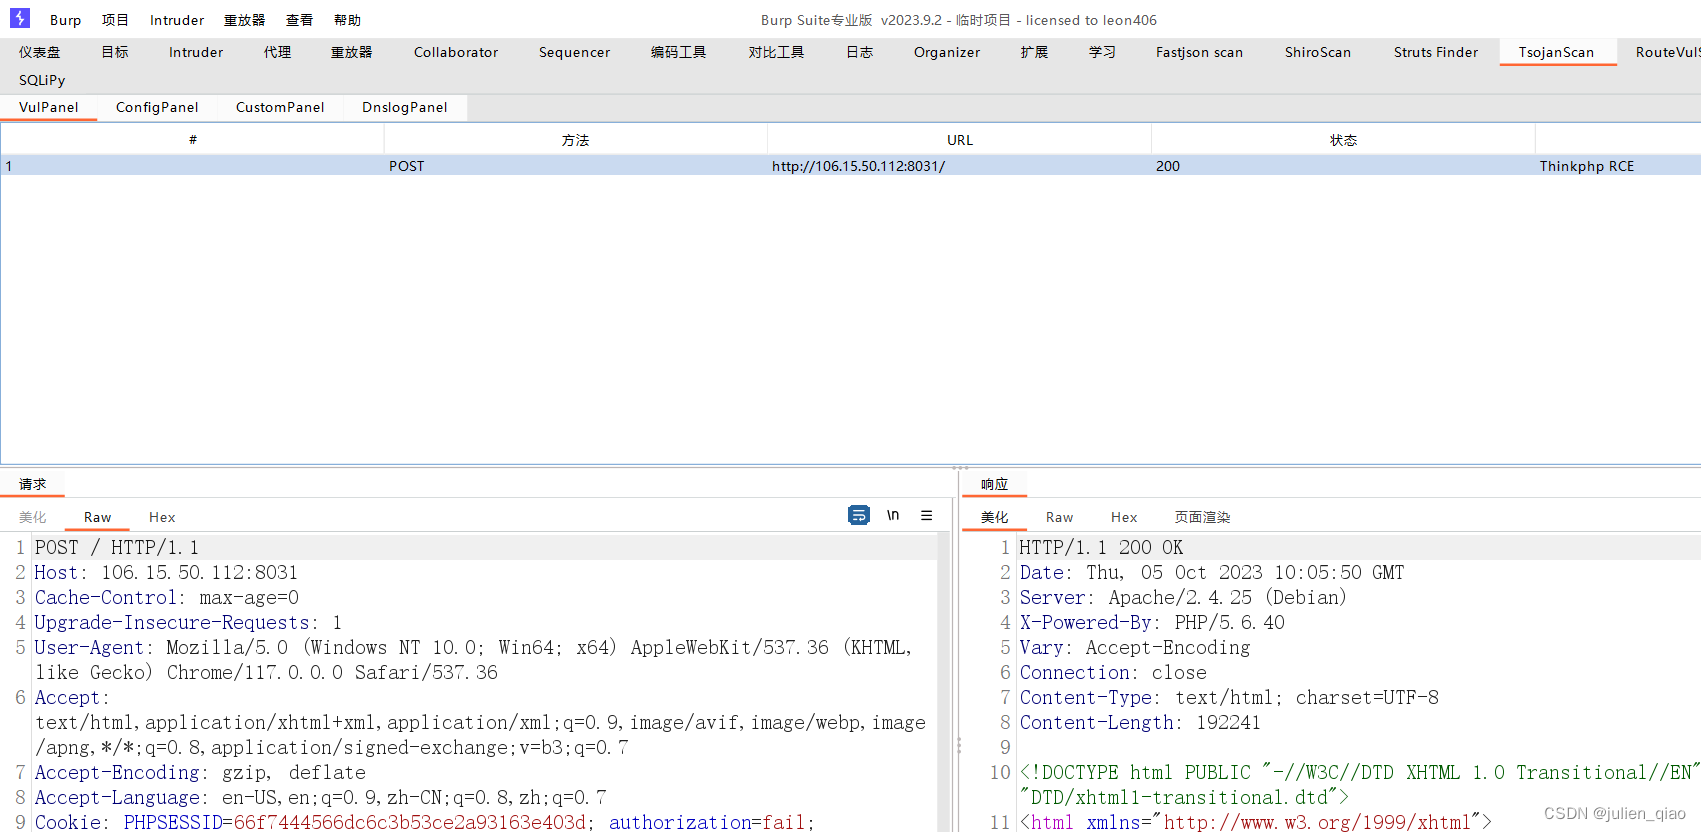Switch to the SQLiPy tab
The width and height of the screenshot is (1701, 832).
(42, 80)
